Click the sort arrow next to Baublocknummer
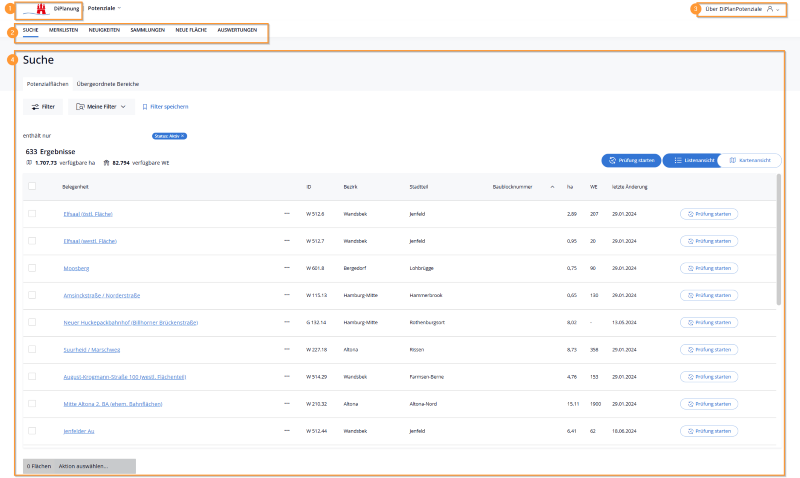This screenshot has width=800, height=478. [552, 186]
